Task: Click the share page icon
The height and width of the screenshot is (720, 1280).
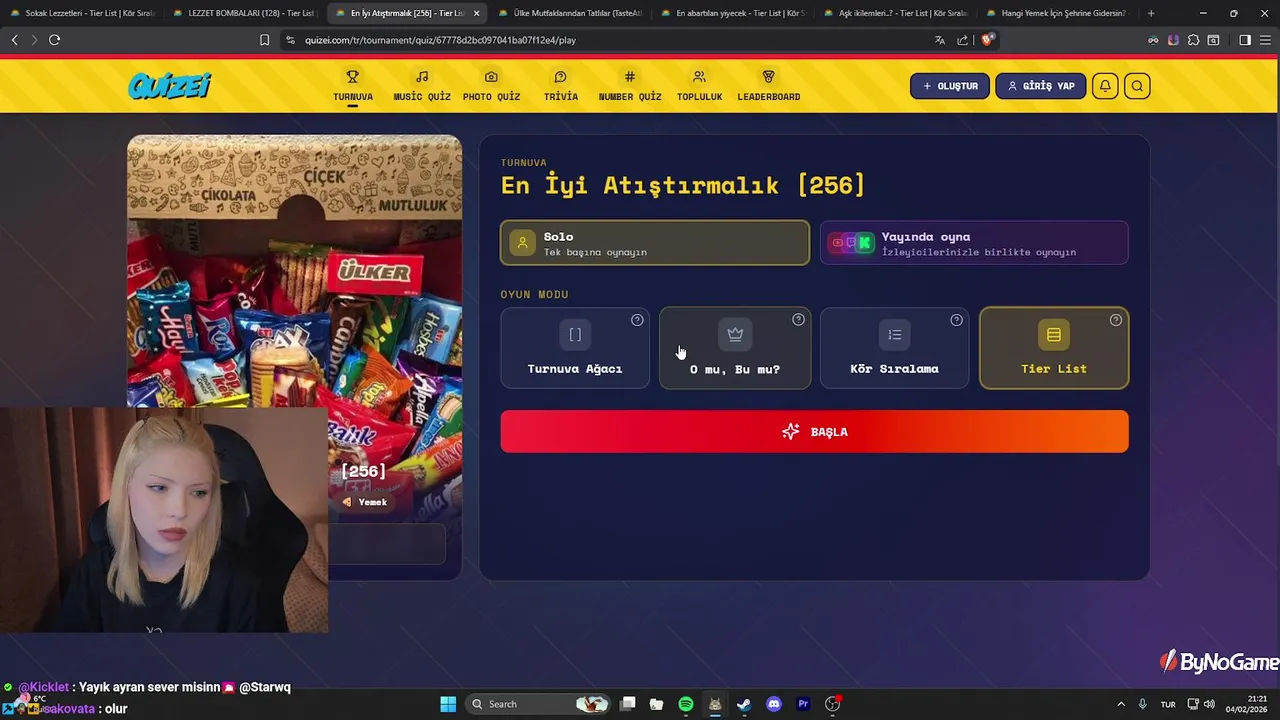Action: (x=962, y=40)
